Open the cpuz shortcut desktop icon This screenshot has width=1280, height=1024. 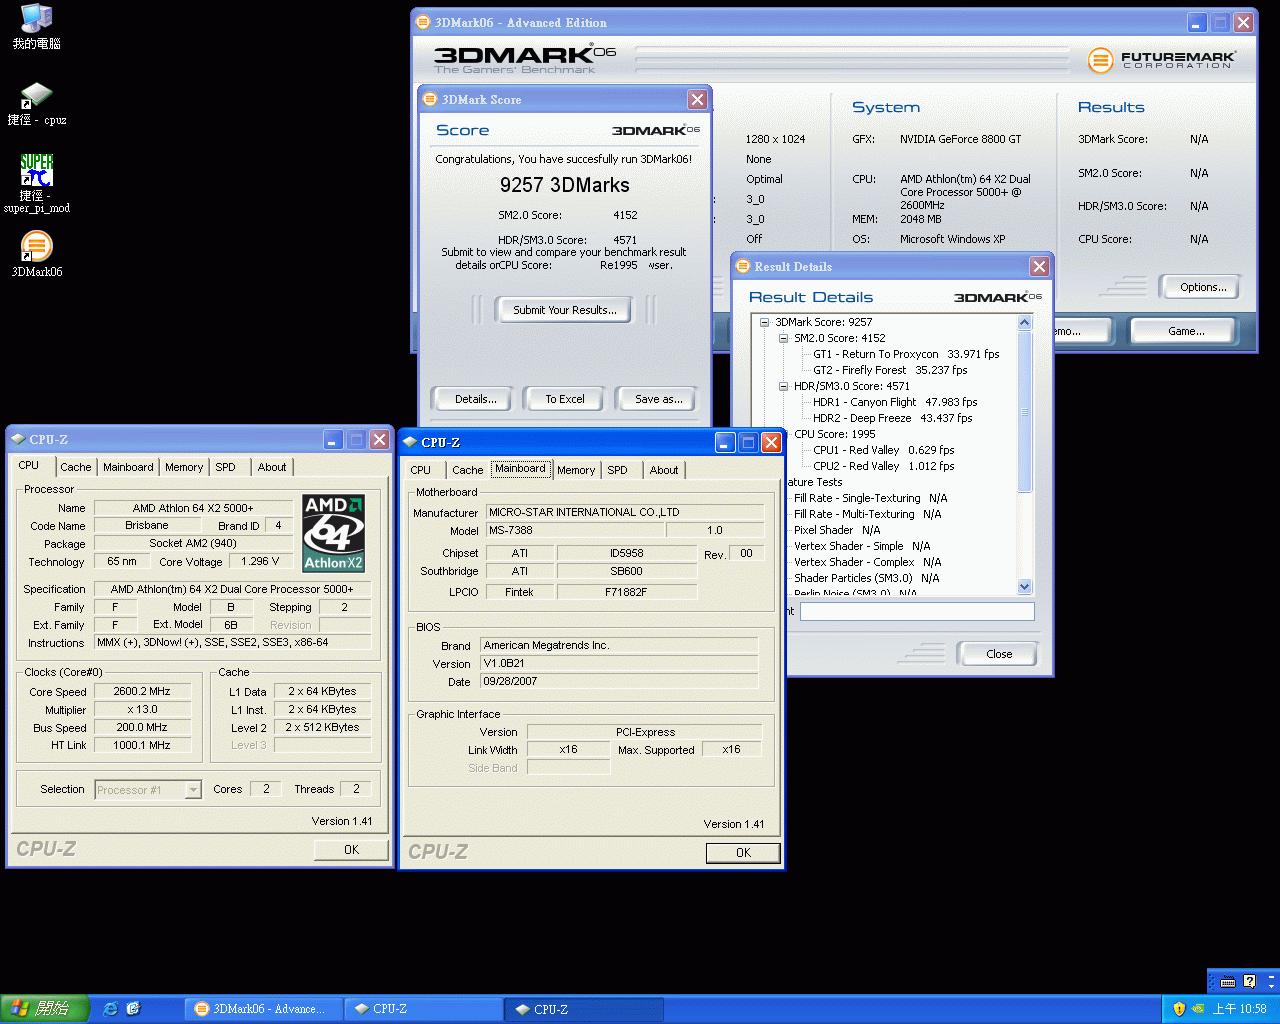36,104
